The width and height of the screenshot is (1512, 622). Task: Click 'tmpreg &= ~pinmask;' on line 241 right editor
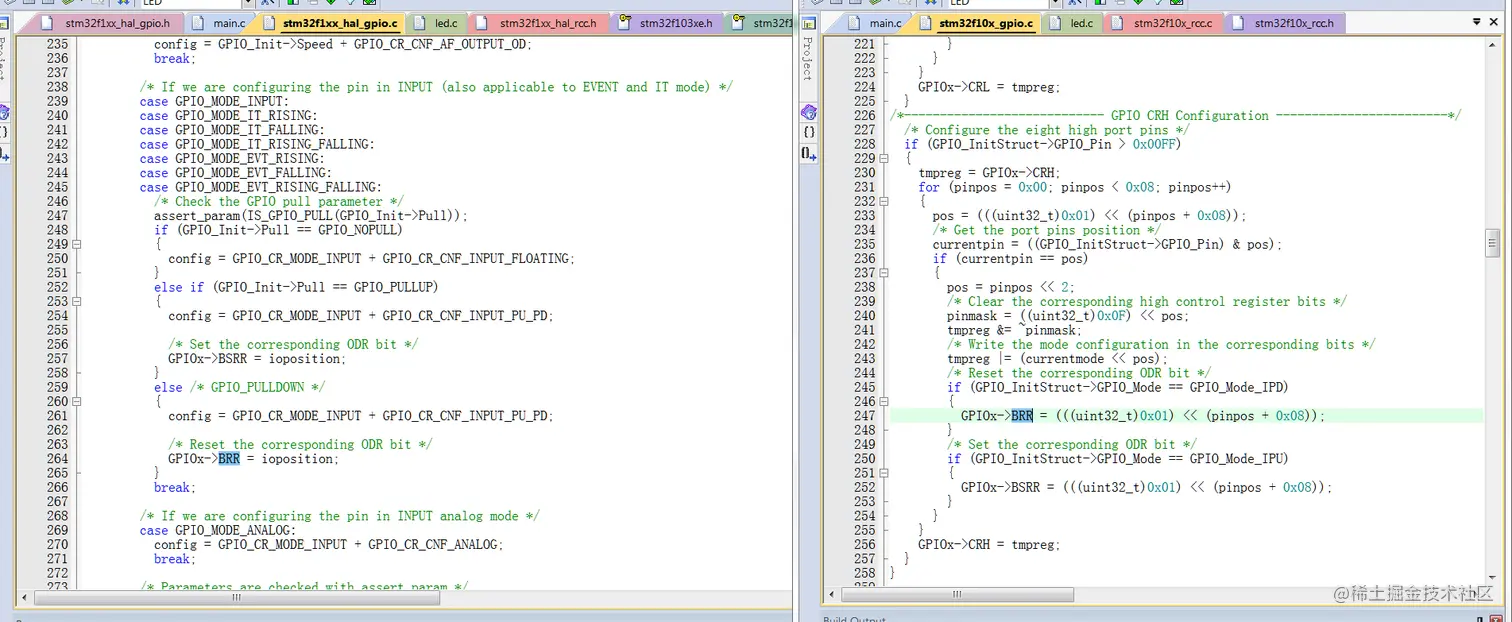point(1014,330)
